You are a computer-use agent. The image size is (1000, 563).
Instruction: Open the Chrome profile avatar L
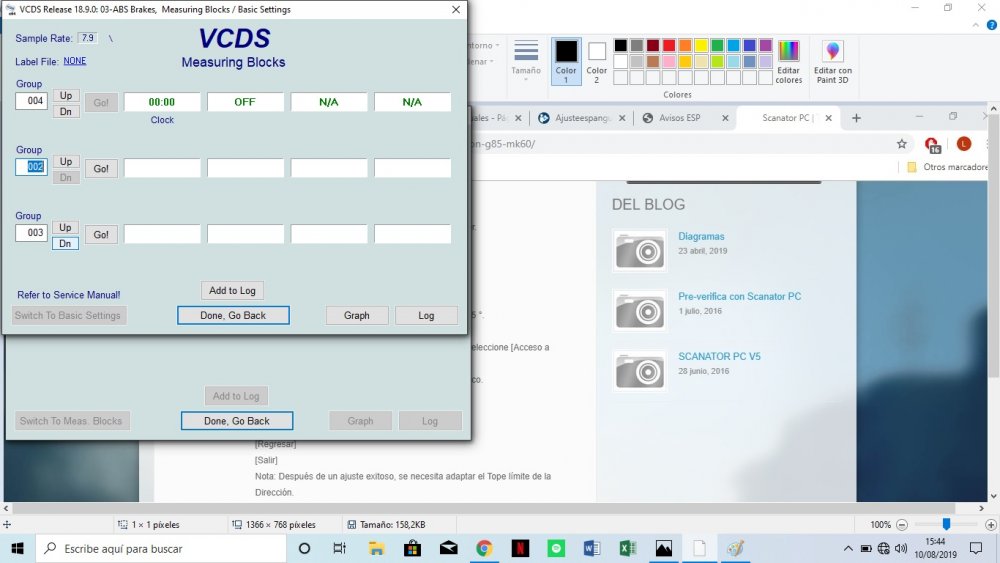click(x=964, y=144)
